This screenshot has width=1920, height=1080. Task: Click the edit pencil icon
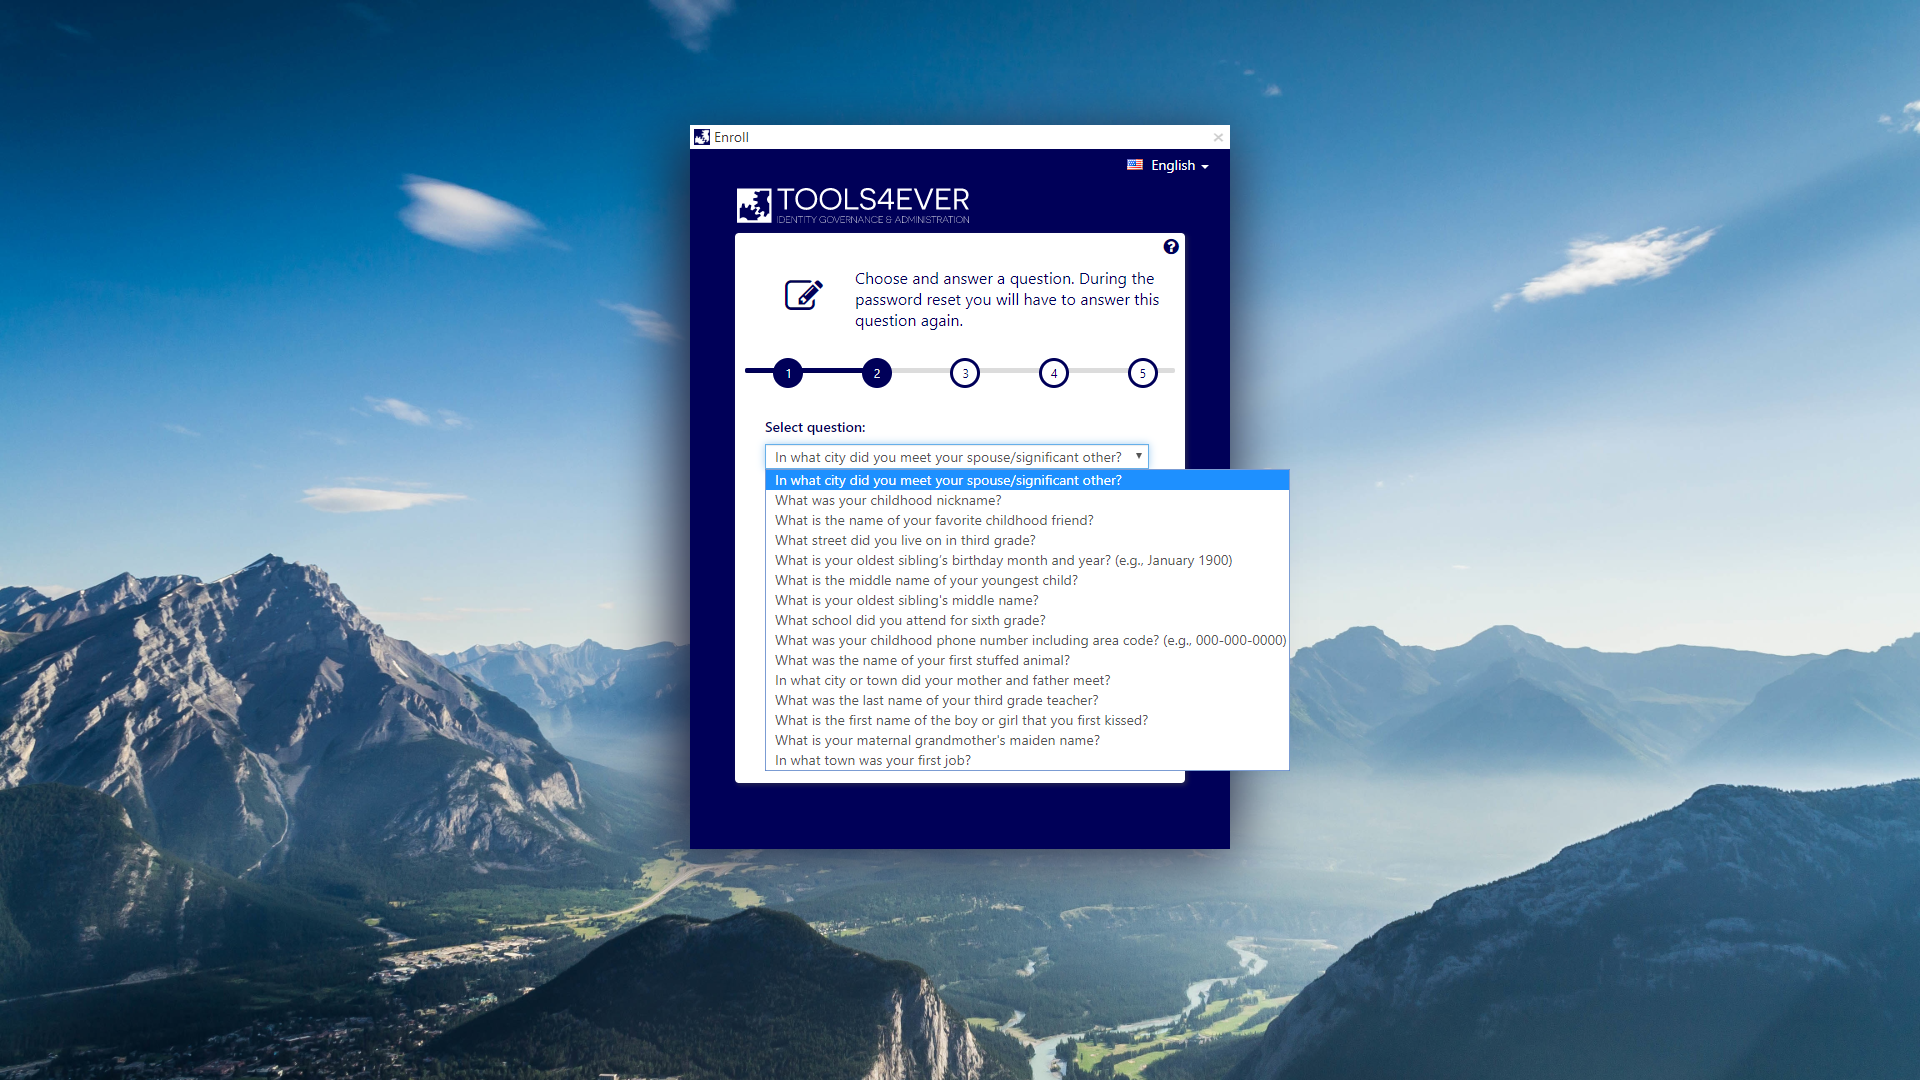(x=803, y=294)
